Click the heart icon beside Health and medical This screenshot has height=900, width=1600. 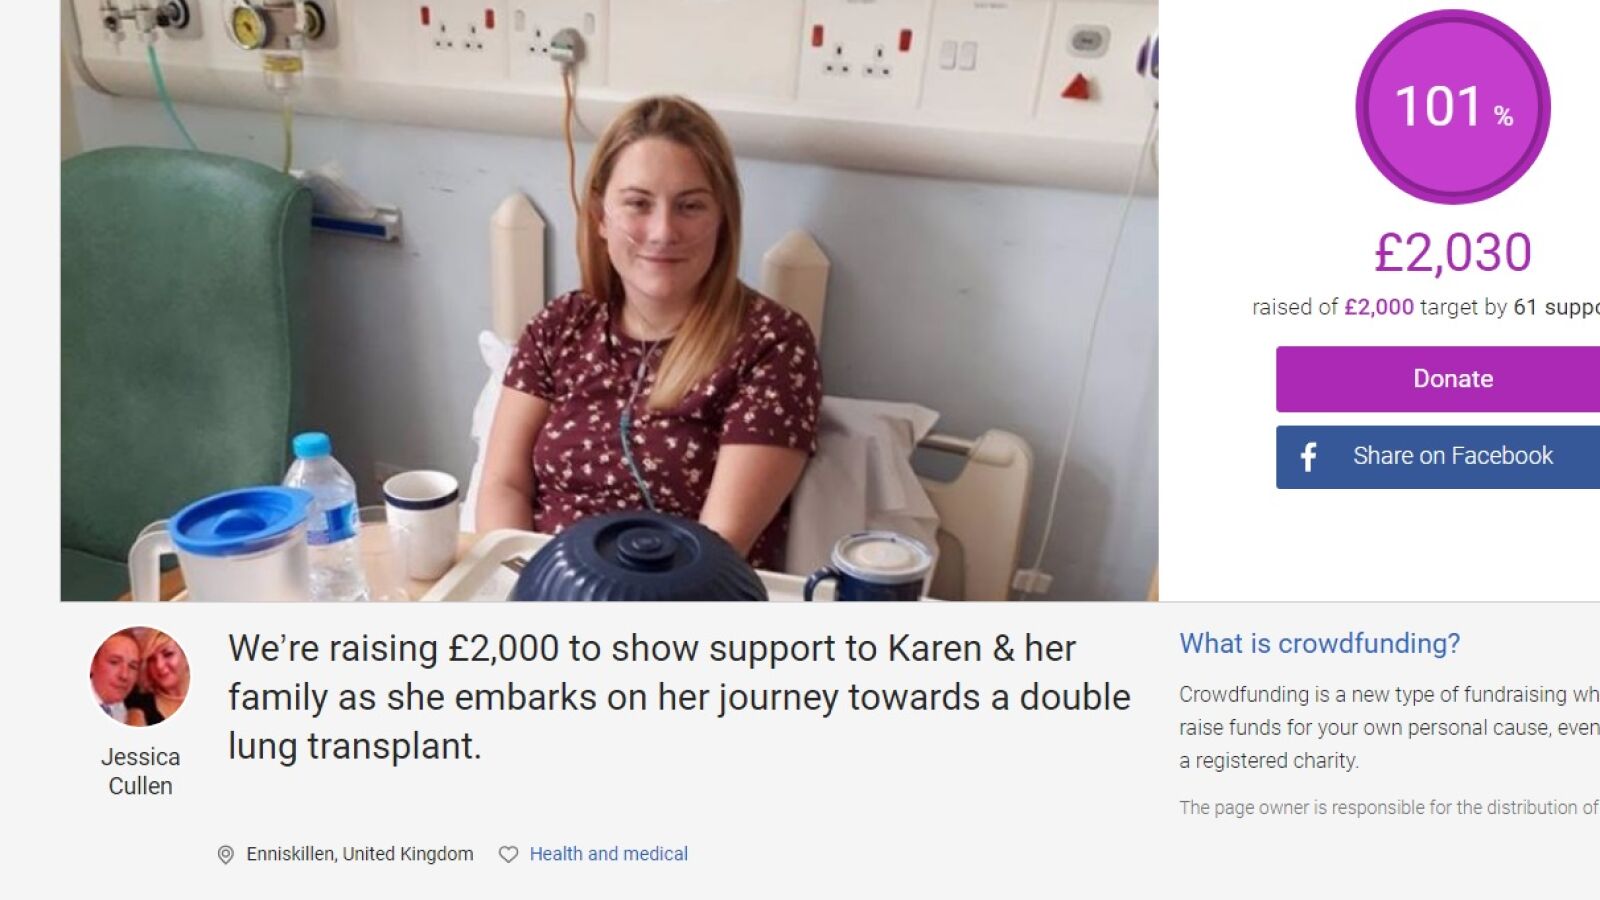coord(508,854)
